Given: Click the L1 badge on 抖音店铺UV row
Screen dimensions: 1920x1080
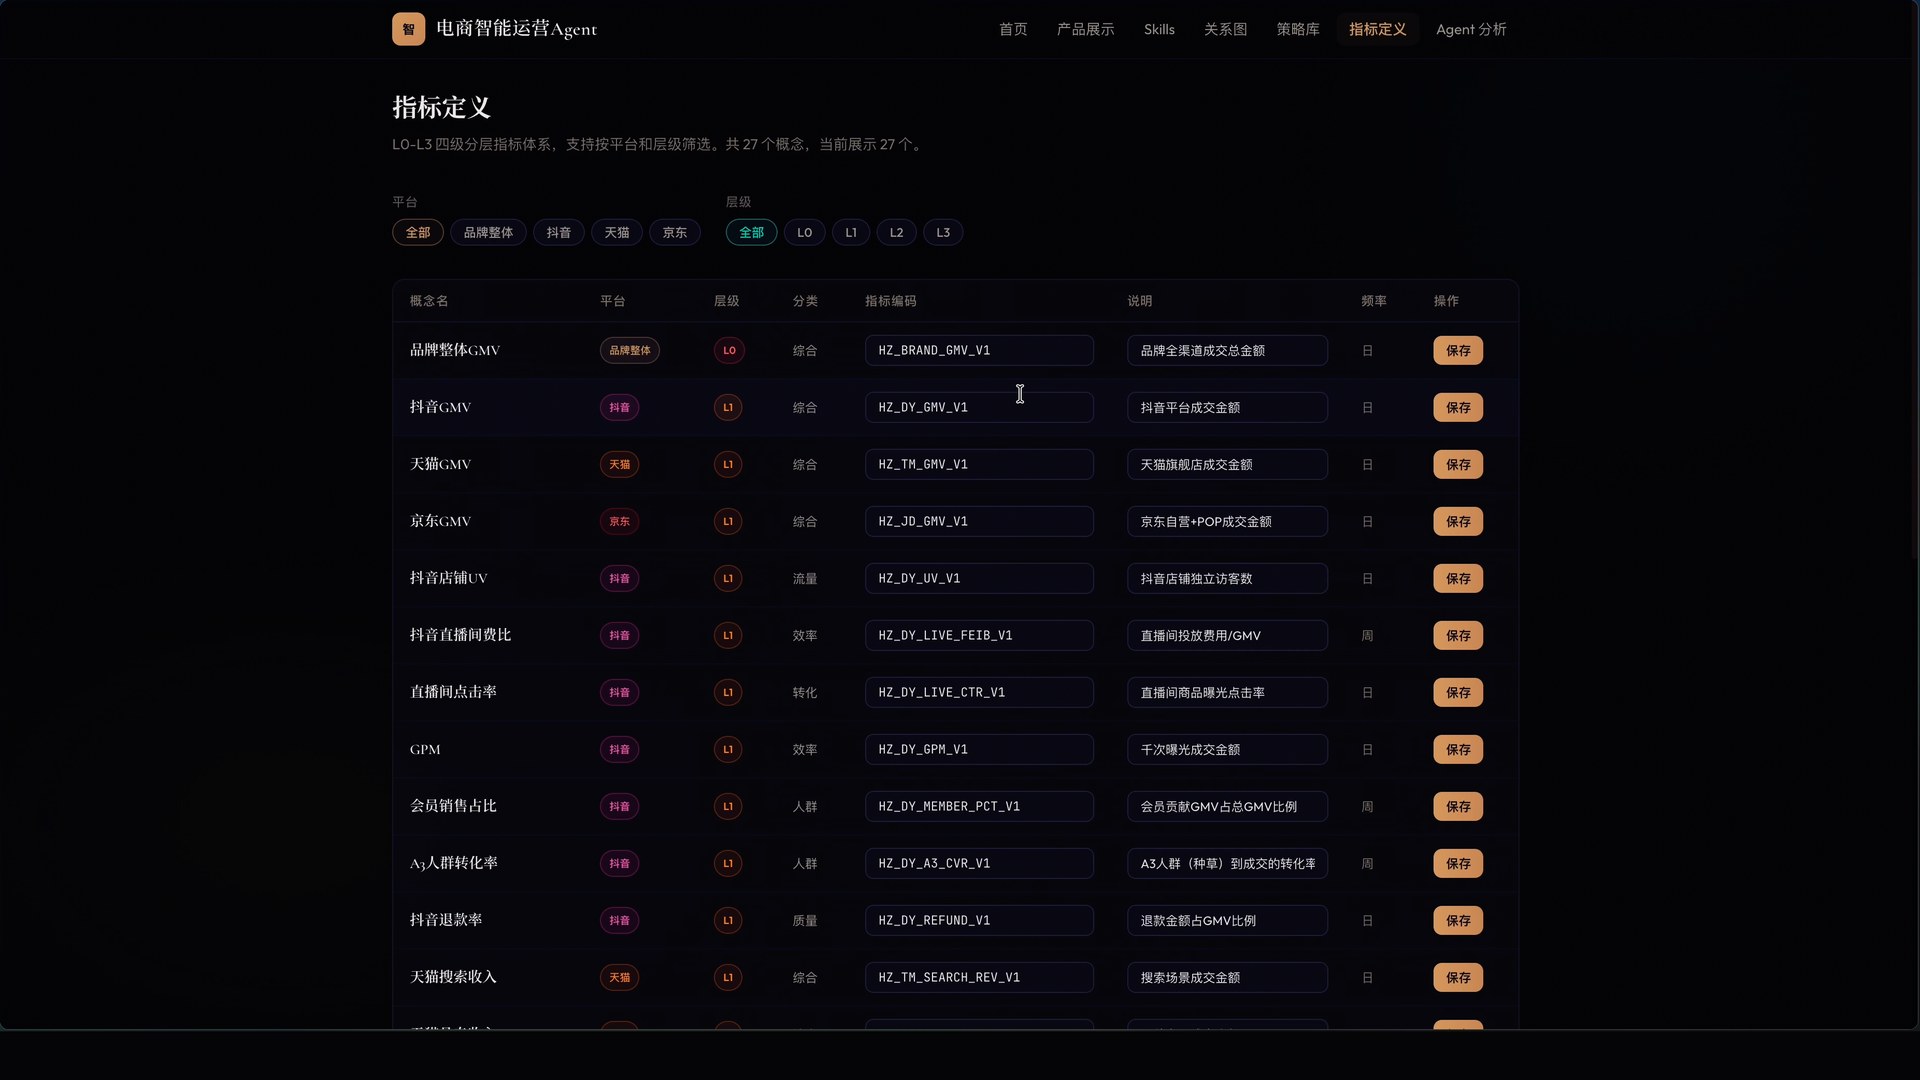Looking at the screenshot, I should tap(728, 578).
